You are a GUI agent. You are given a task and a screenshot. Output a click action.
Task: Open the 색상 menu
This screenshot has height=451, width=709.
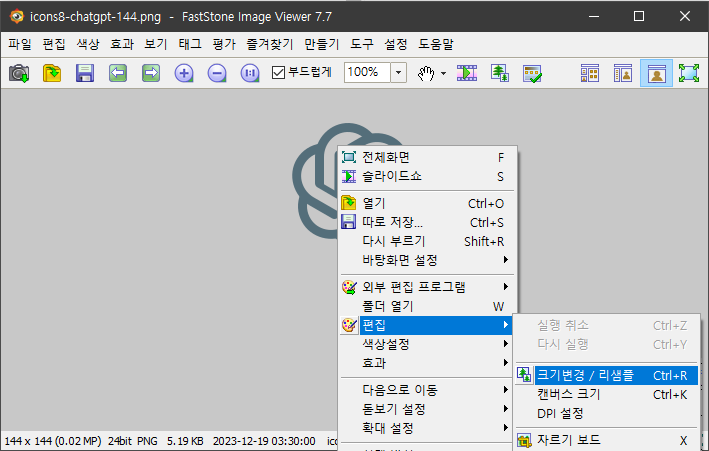[x=88, y=44]
